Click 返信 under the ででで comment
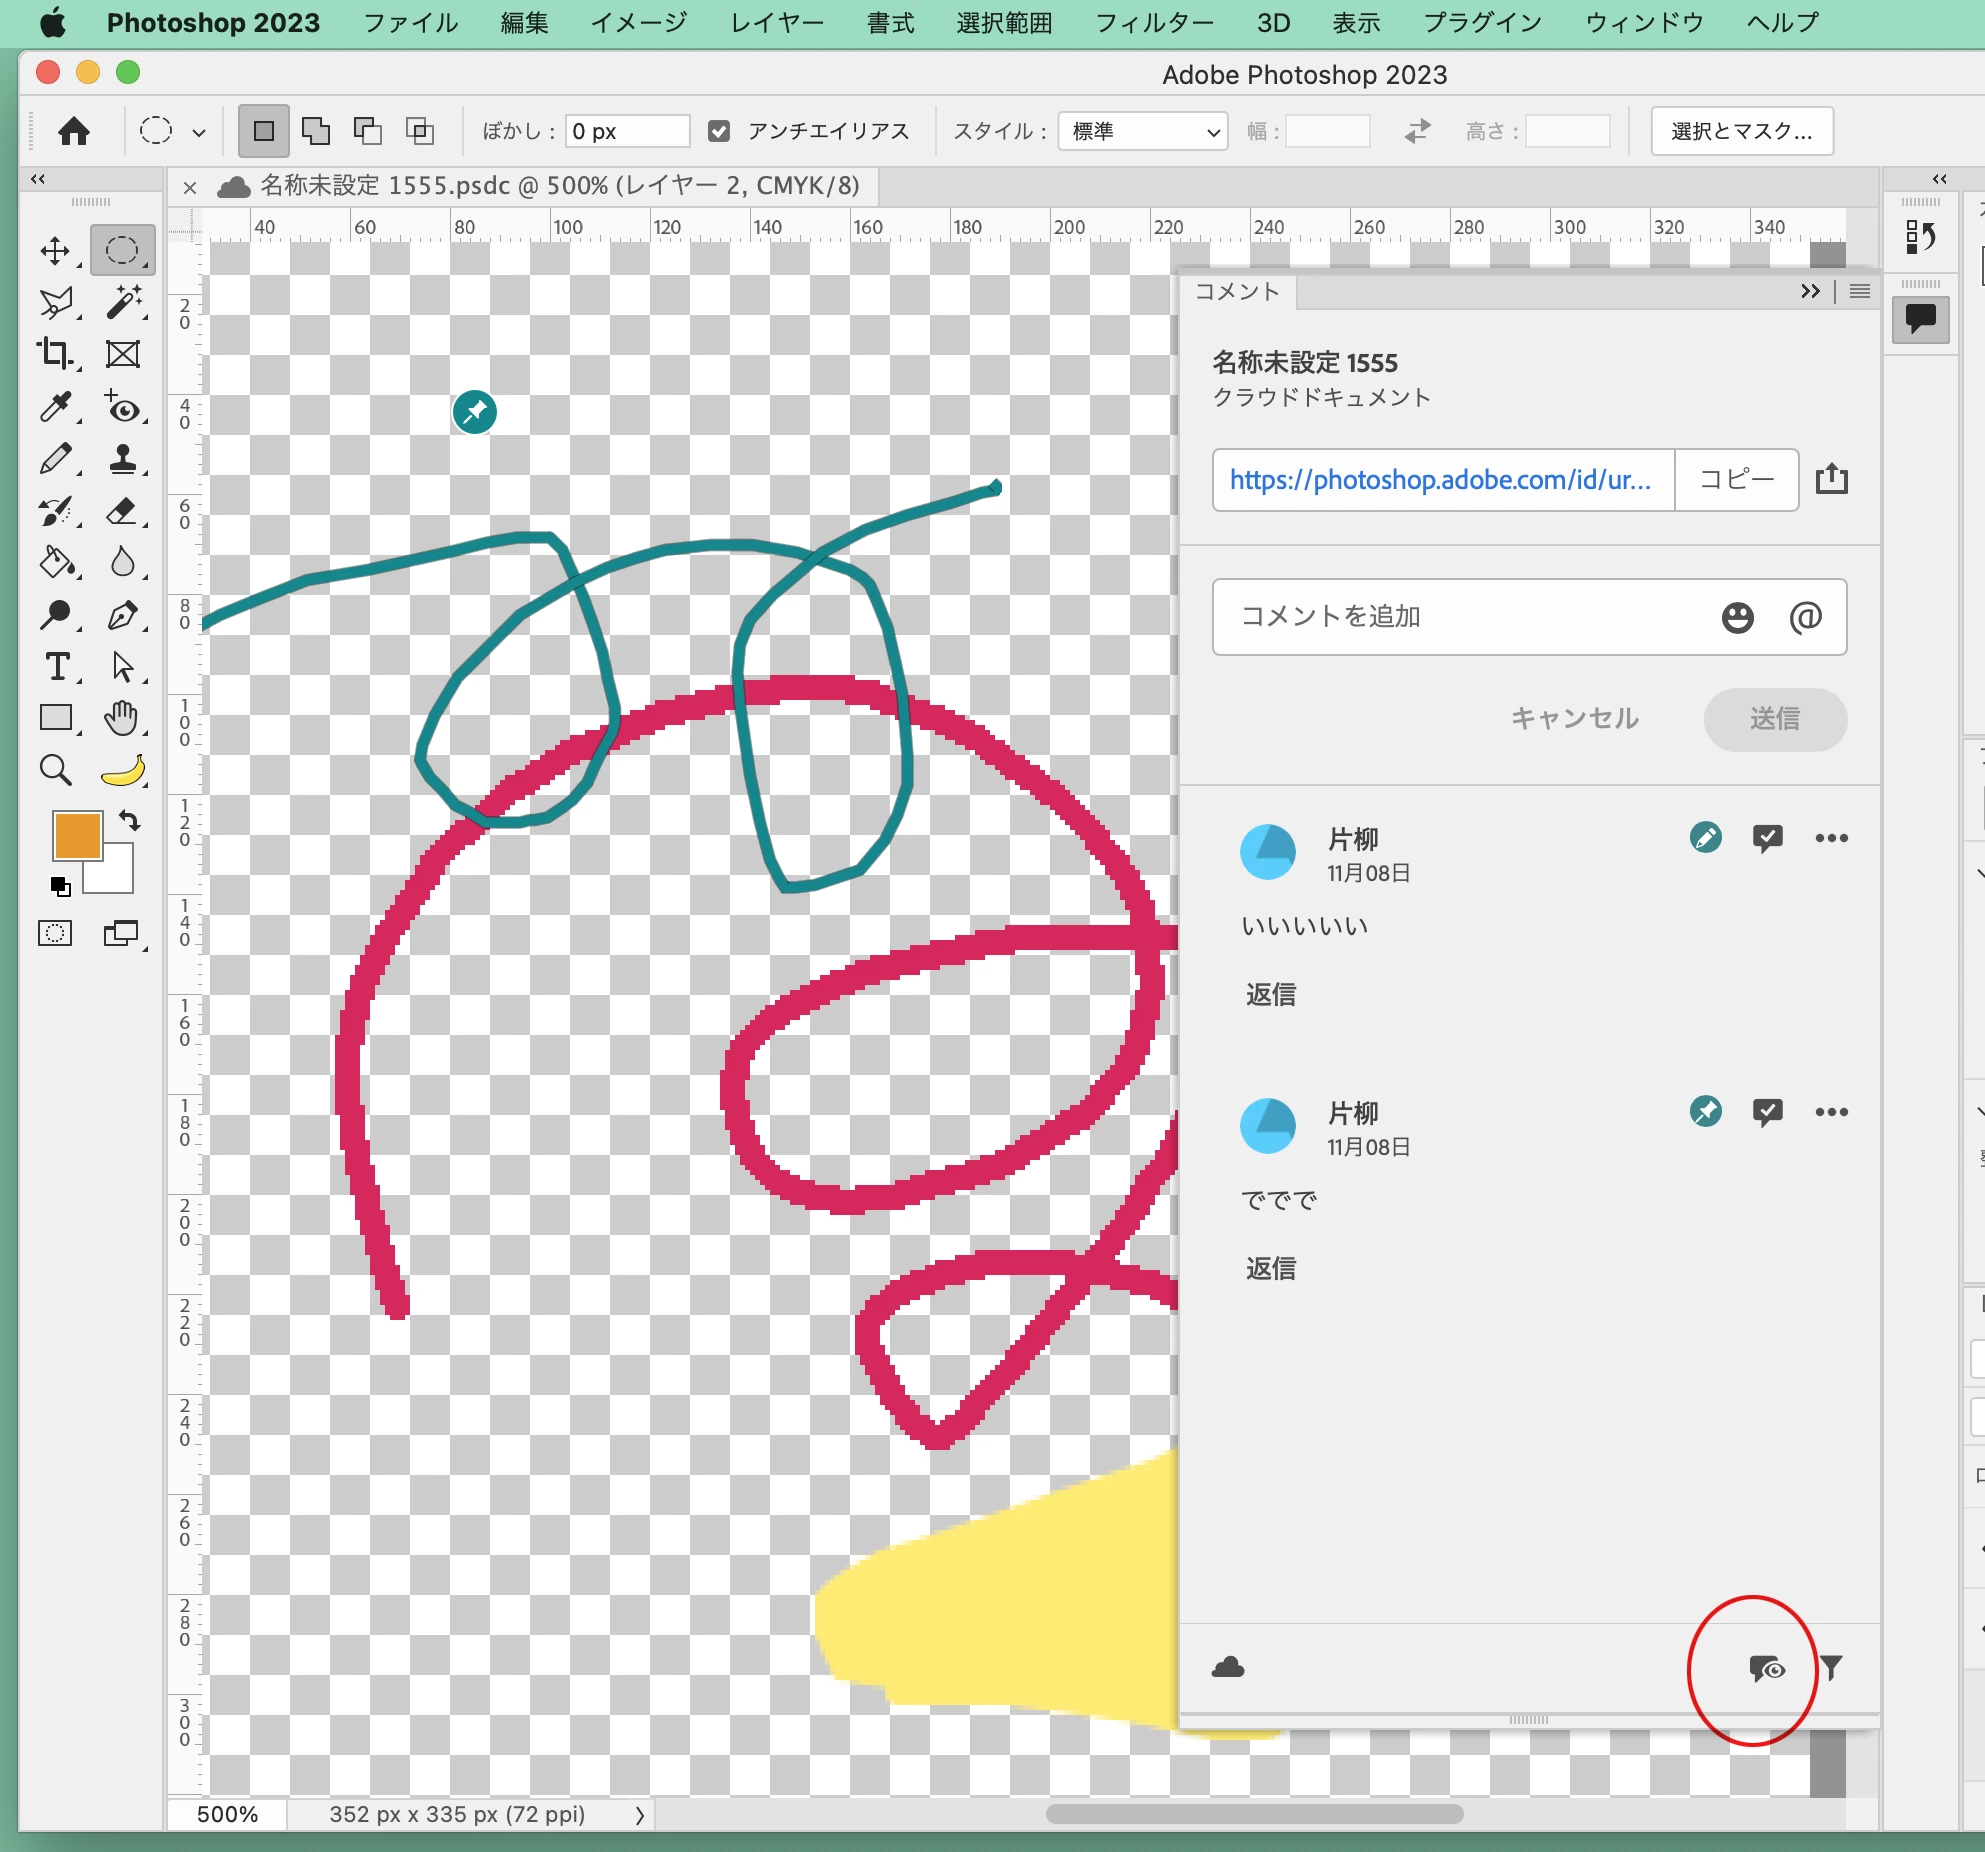 coord(1270,1268)
